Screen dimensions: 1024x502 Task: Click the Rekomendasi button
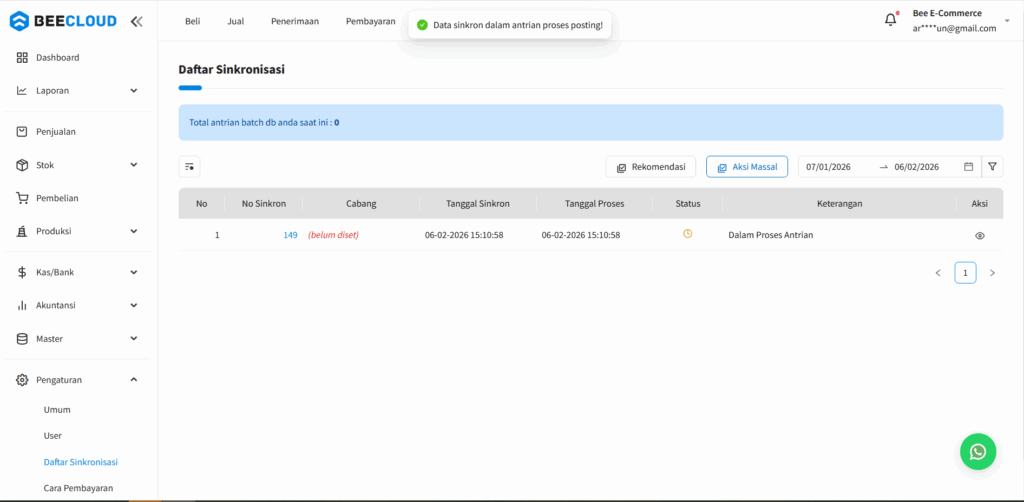[650, 167]
